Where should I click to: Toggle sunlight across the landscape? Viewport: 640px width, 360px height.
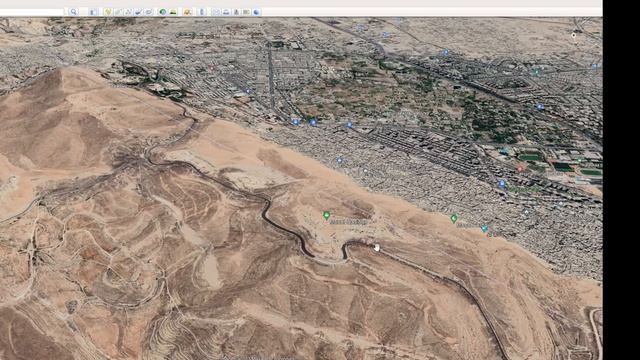click(x=173, y=12)
